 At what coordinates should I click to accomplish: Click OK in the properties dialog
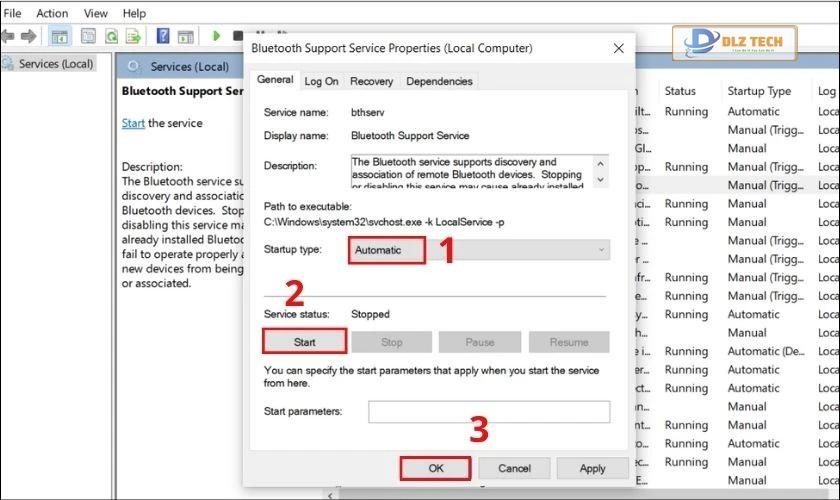click(435, 468)
